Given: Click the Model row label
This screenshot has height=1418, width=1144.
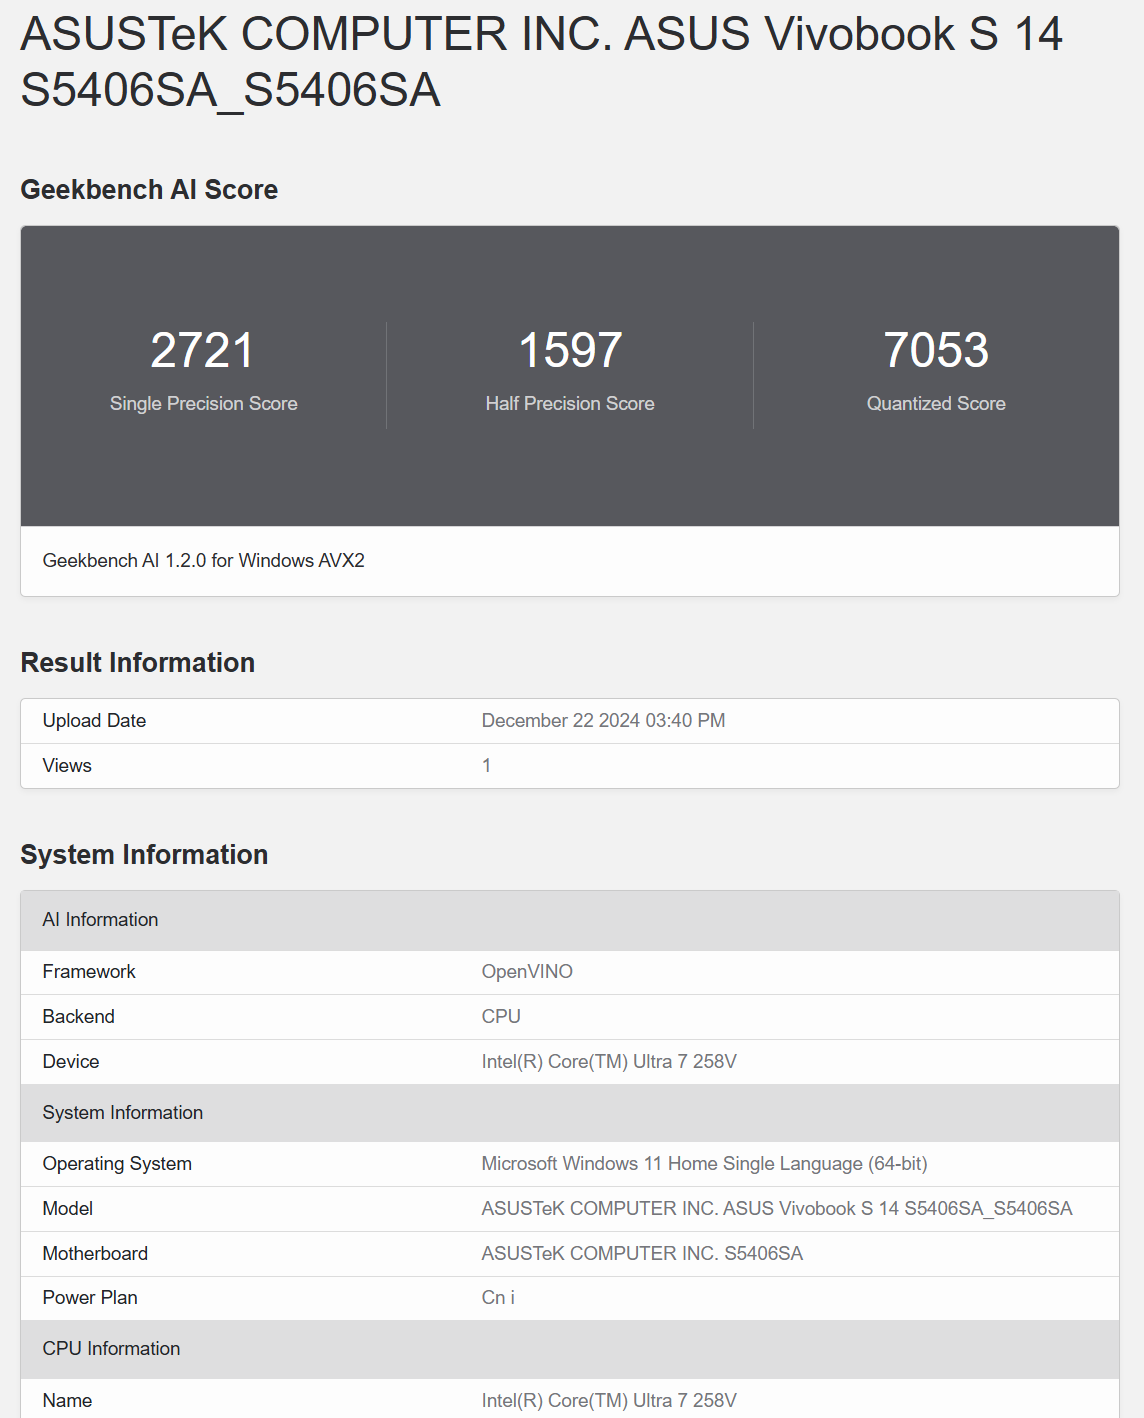Looking at the screenshot, I should coord(68,1209).
